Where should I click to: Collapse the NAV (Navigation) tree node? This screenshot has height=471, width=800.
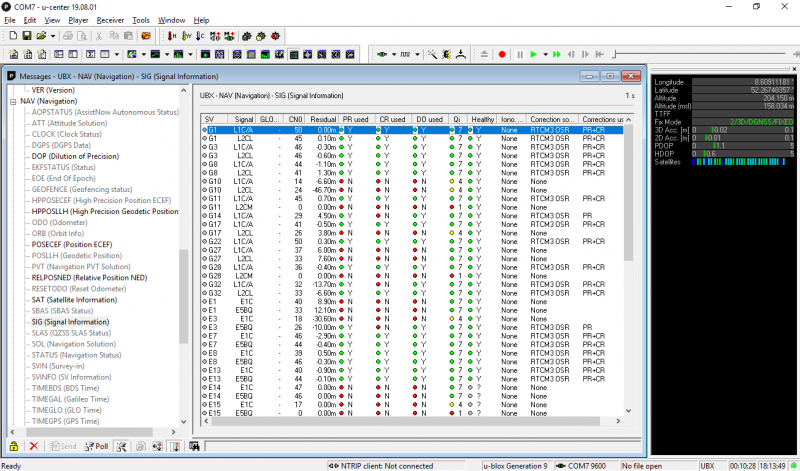[x=13, y=101]
